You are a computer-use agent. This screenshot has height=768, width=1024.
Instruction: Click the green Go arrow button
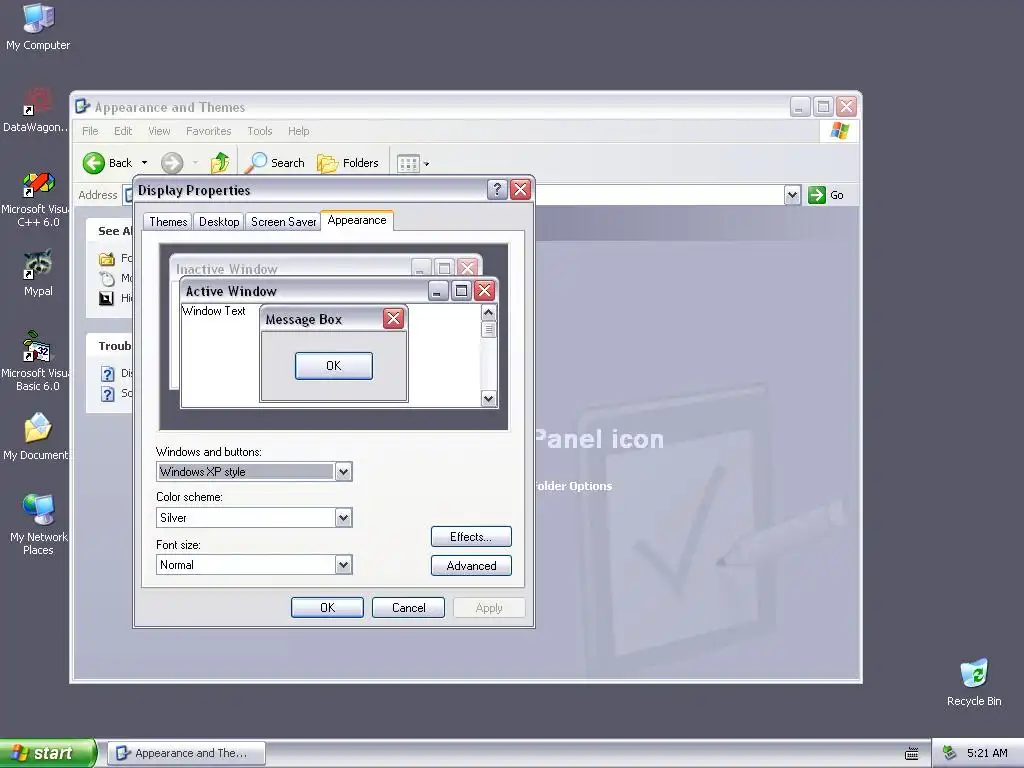click(x=817, y=195)
